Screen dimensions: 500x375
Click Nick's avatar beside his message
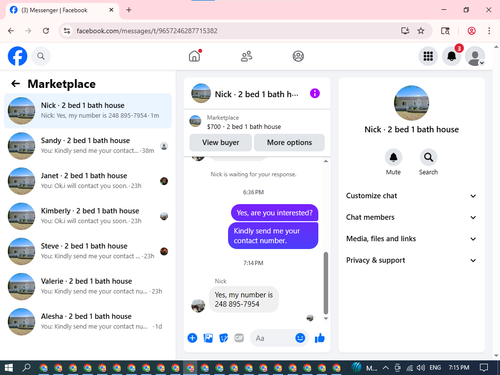[x=198, y=306]
